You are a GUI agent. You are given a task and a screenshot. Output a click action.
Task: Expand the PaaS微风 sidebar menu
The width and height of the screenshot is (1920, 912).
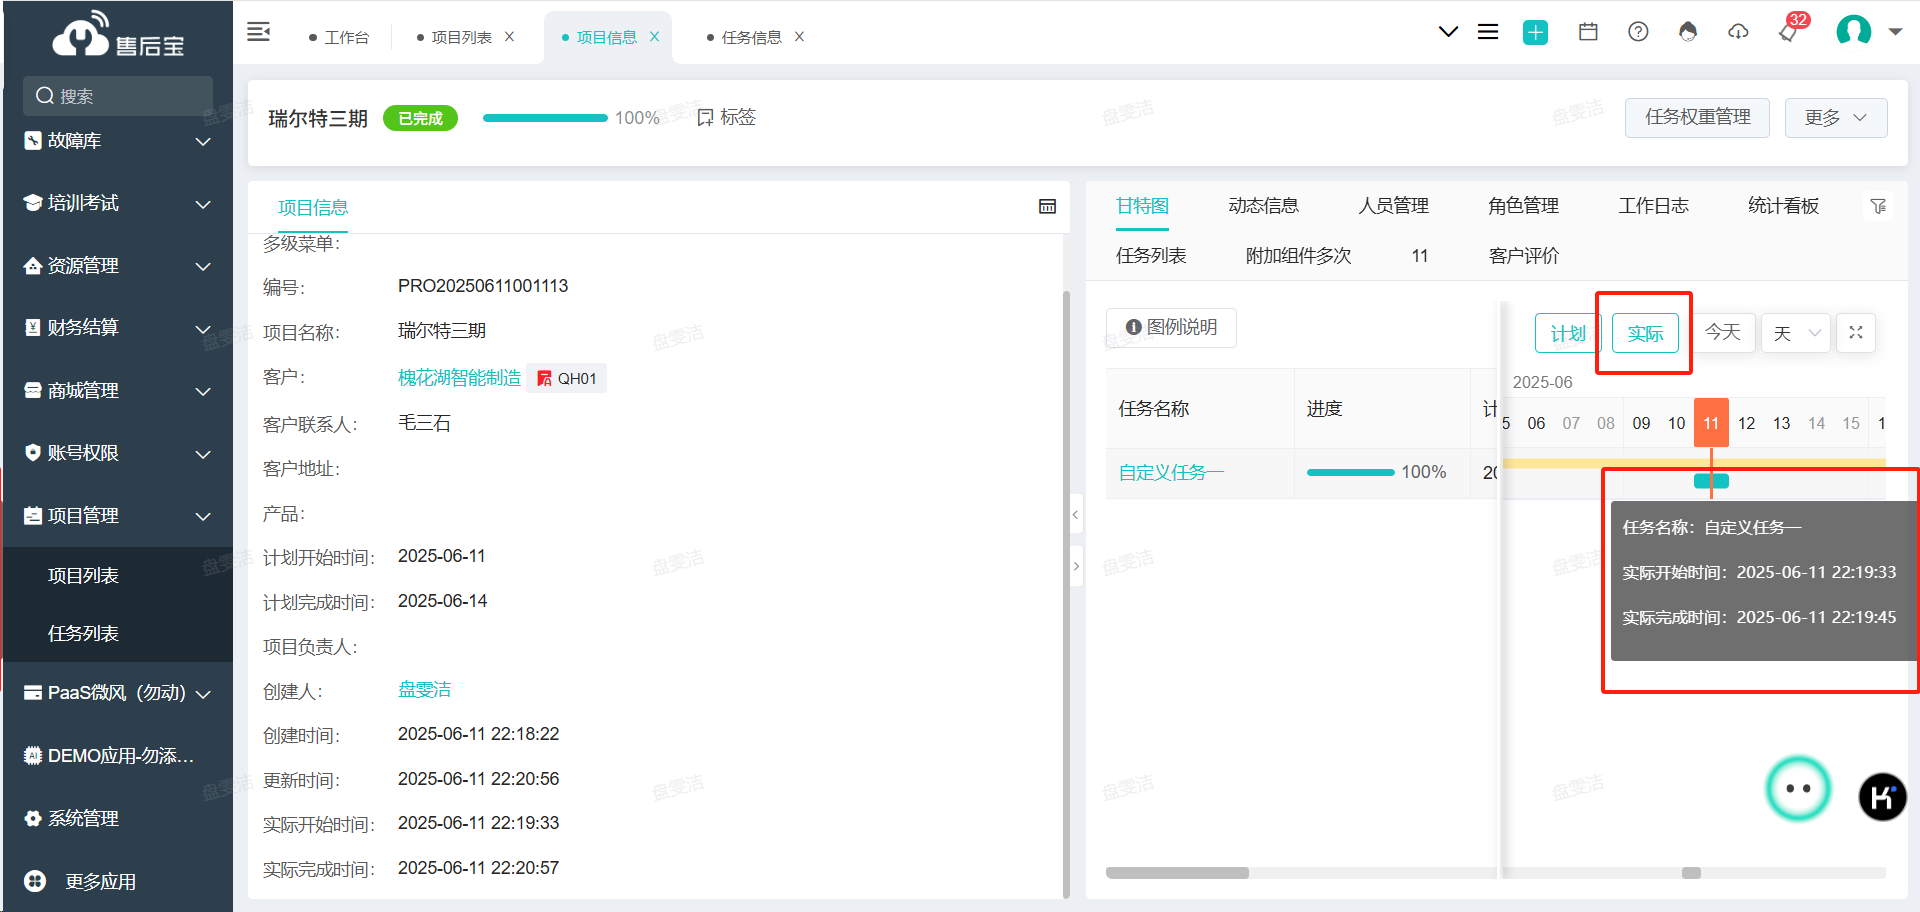[118, 693]
